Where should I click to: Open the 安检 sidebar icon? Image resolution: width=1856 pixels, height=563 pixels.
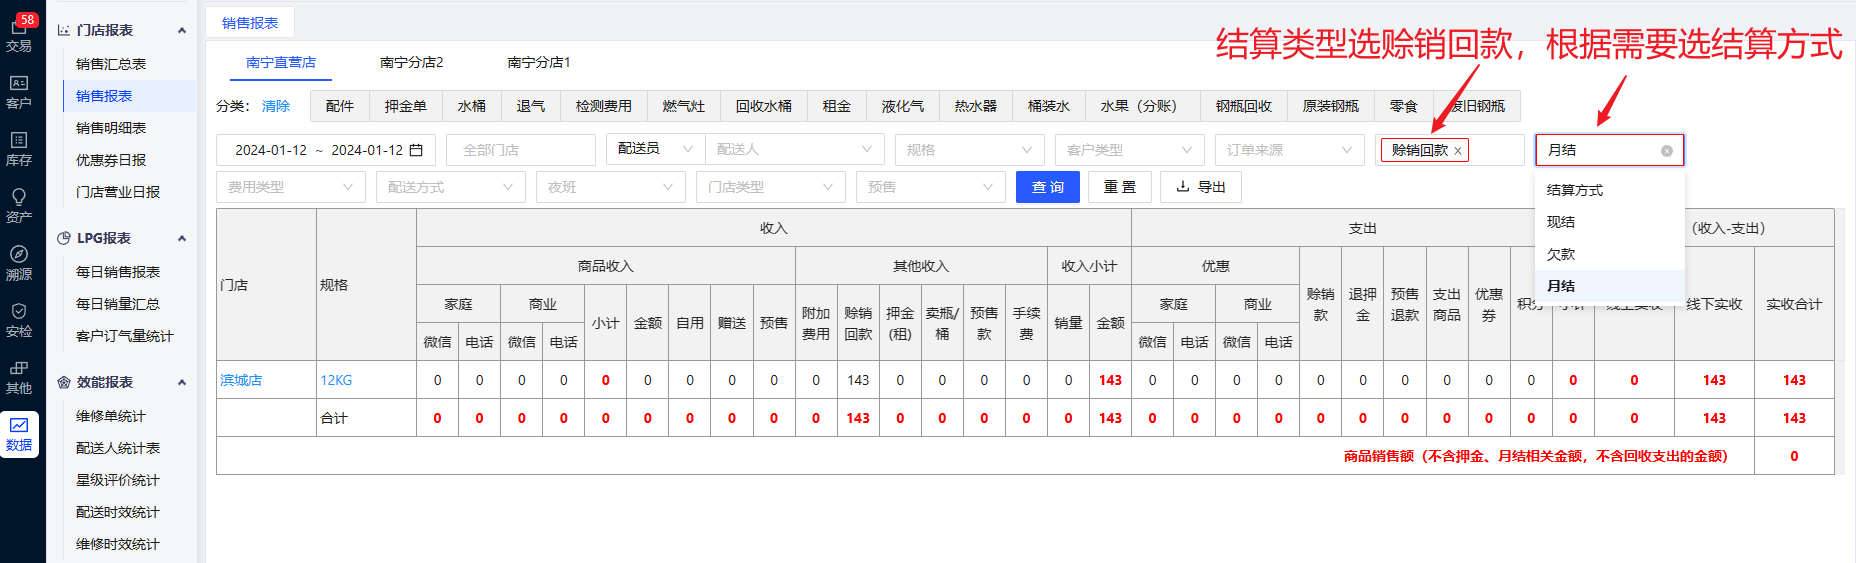pyautogui.click(x=19, y=319)
